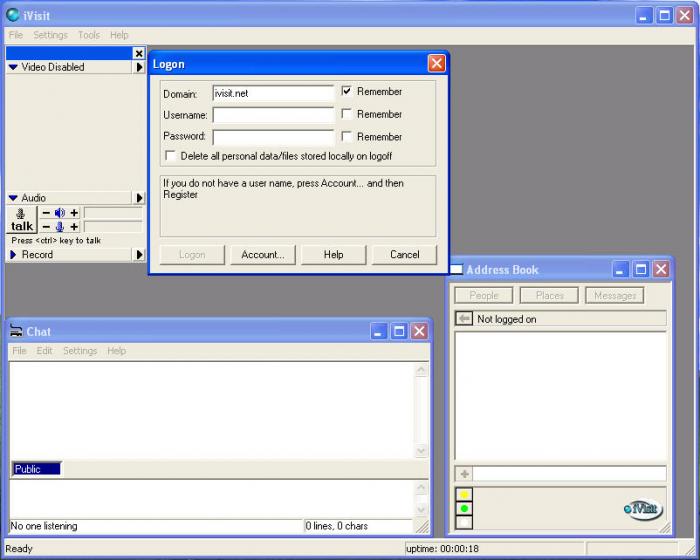Image resolution: width=700 pixels, height=560 pixels.
Task: Click '0 lines, 0 chars' status text
Action: tap(337, 526)
